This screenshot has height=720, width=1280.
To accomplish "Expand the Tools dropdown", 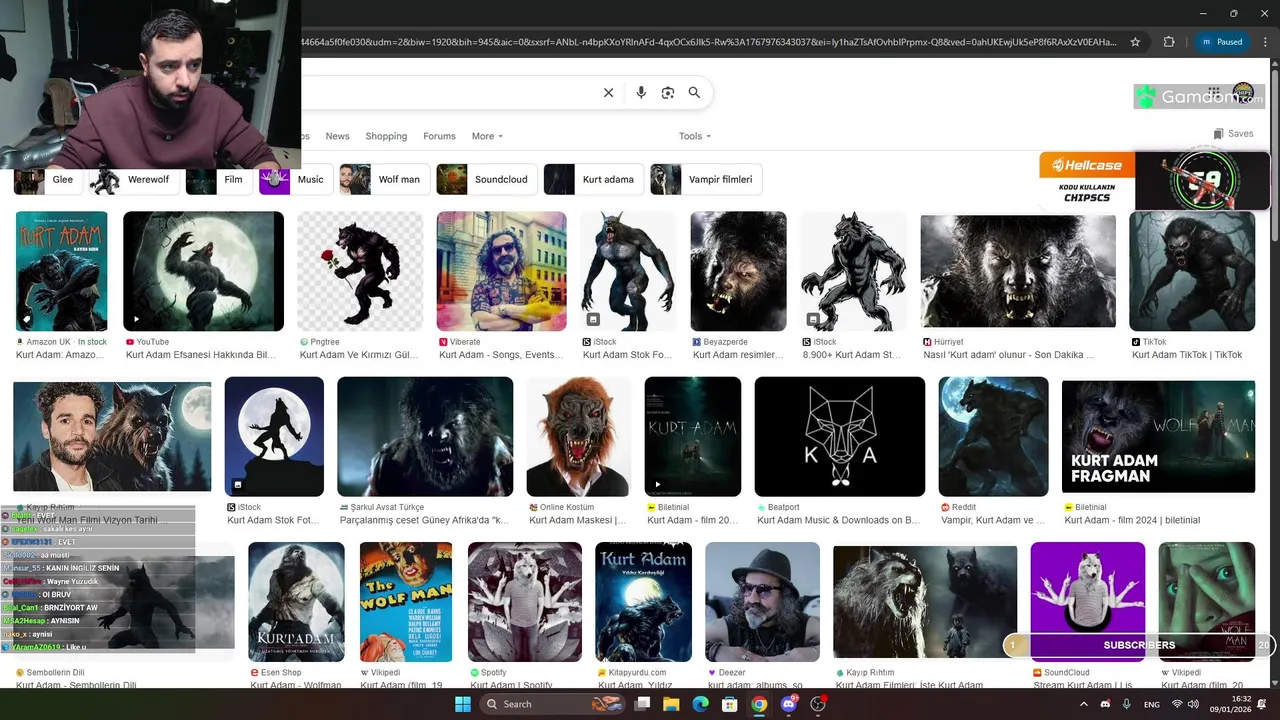I will coord(695,136).
